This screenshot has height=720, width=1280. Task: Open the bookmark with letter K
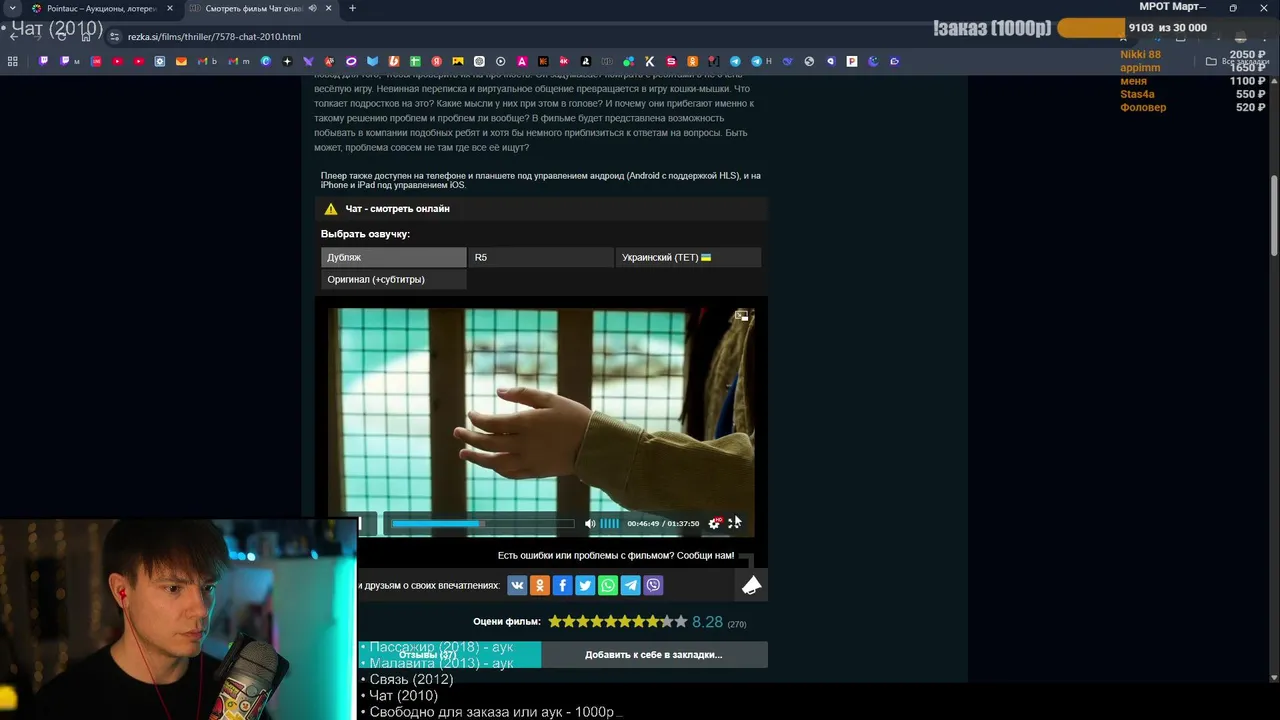click(650, 61)
